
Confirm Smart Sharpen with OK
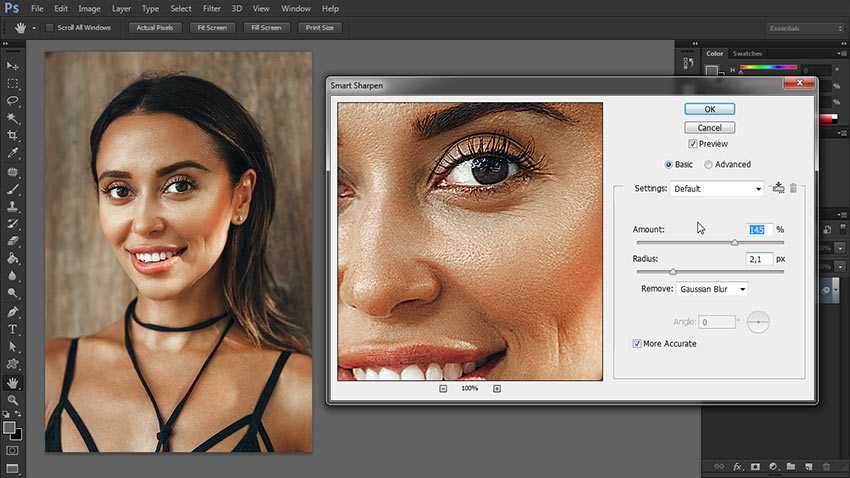(x=710, y=109)
